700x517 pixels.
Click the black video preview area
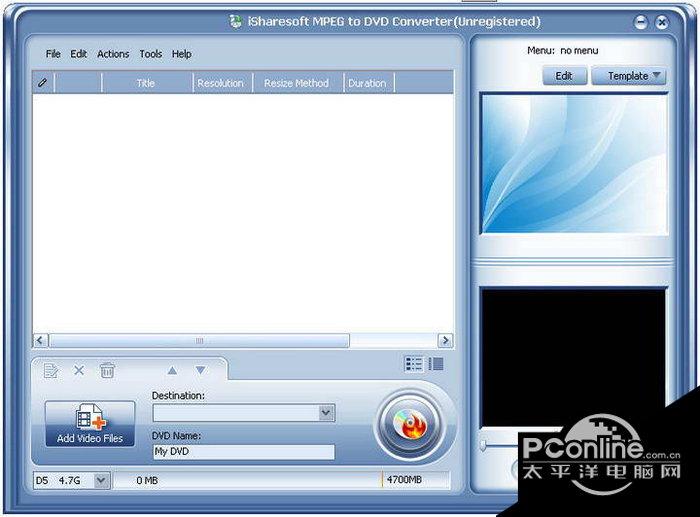pos(573,358)
